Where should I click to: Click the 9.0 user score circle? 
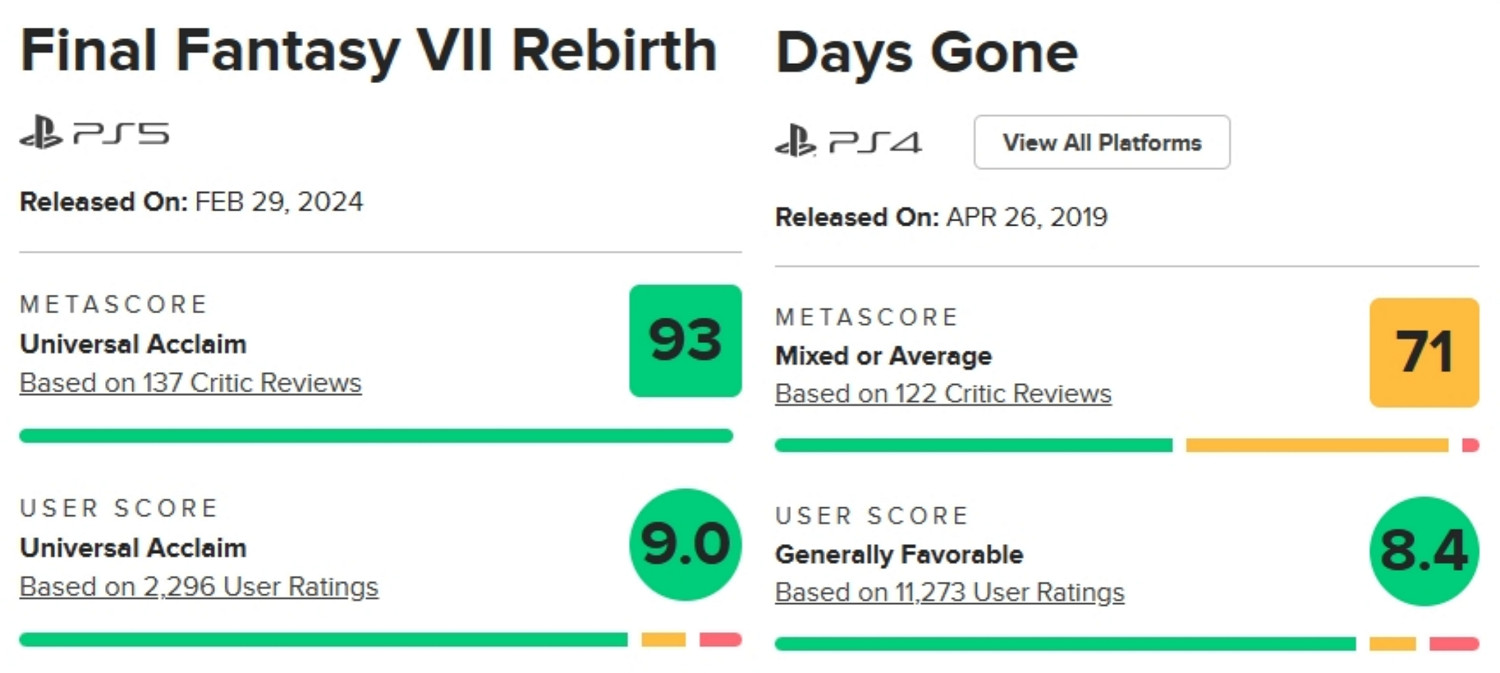pyautogui.click(x=685, y=544)
